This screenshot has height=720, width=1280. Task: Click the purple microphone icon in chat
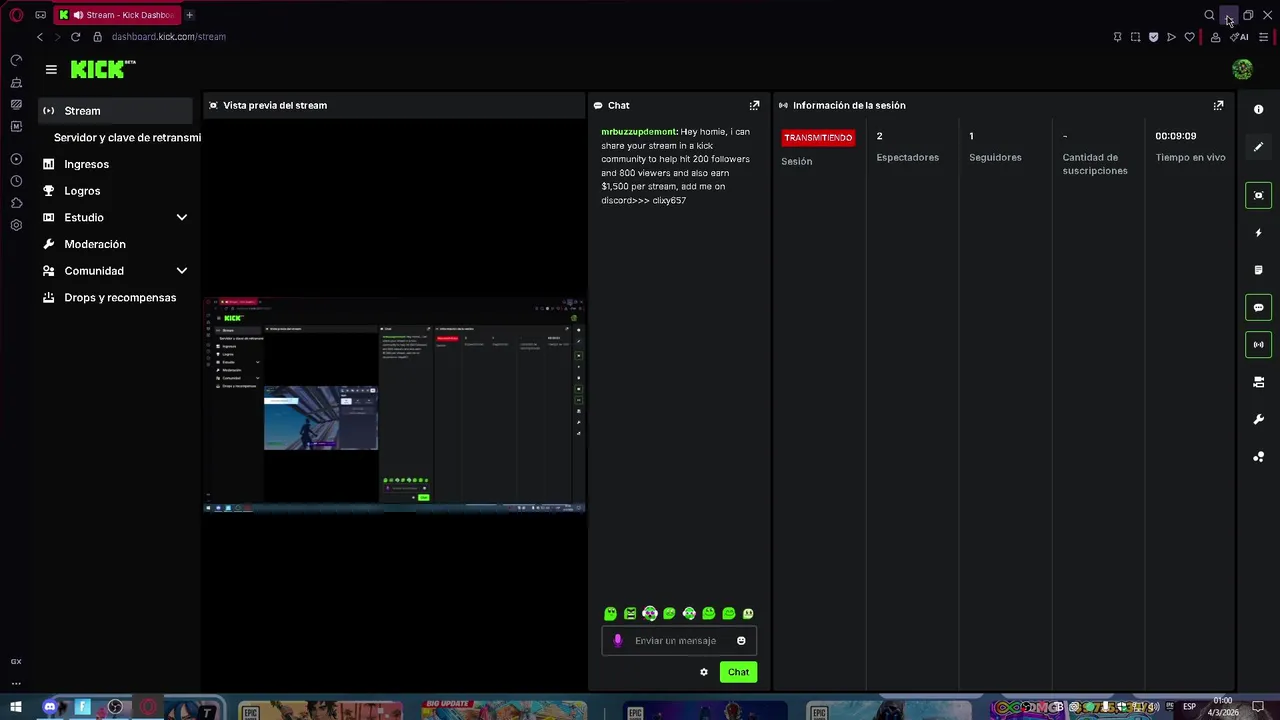click(617, 641)
